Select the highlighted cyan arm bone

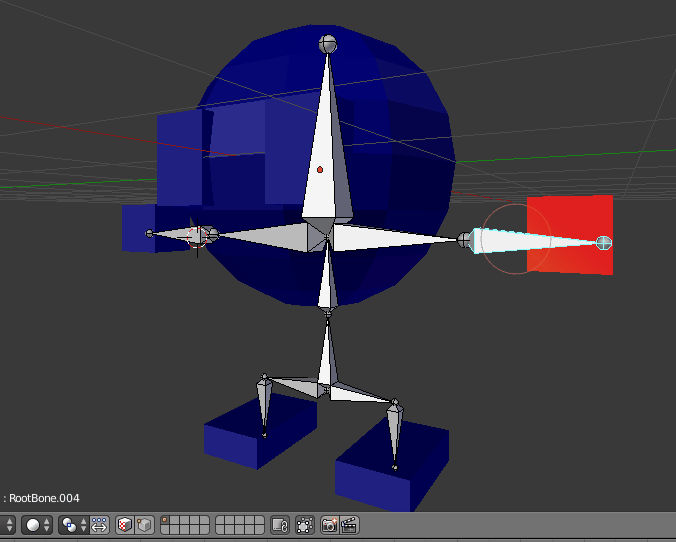533,241
